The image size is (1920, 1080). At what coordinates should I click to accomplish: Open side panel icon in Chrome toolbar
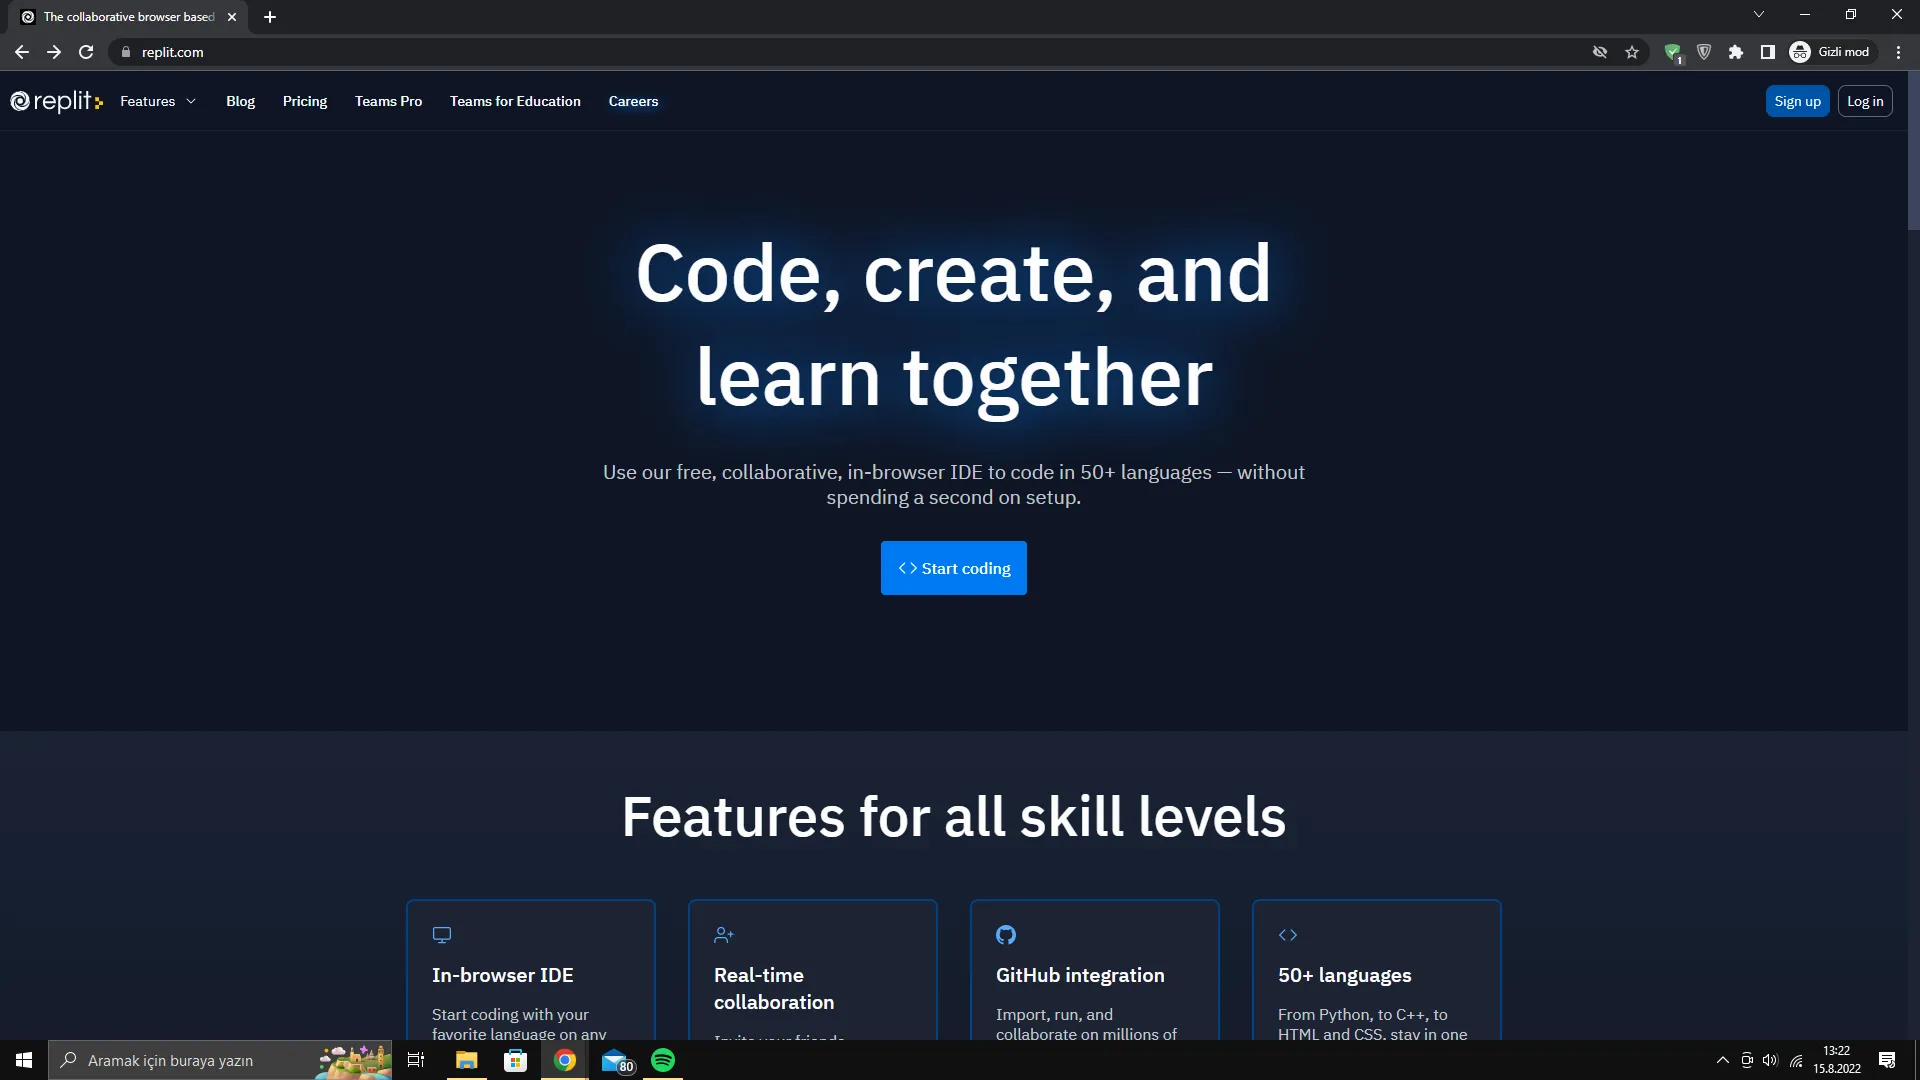click(1768, 52)
